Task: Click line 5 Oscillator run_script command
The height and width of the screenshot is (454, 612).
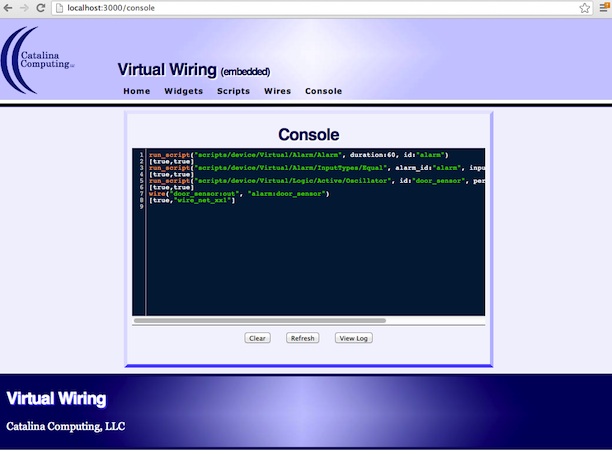Action: 317,181
